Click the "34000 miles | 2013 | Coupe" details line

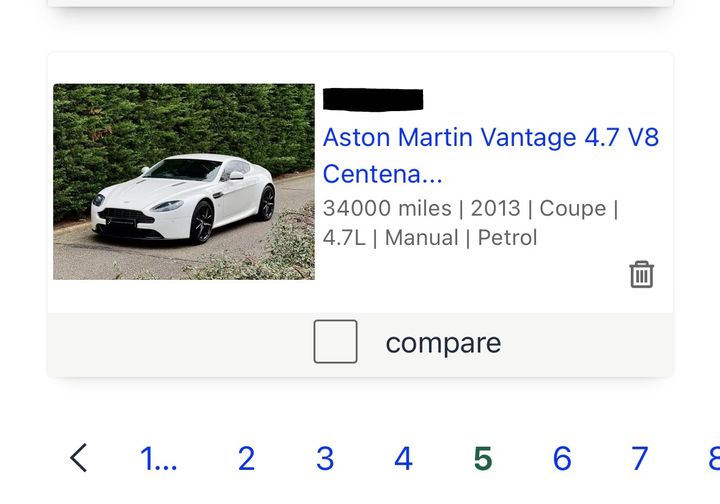tap(470, 208)
